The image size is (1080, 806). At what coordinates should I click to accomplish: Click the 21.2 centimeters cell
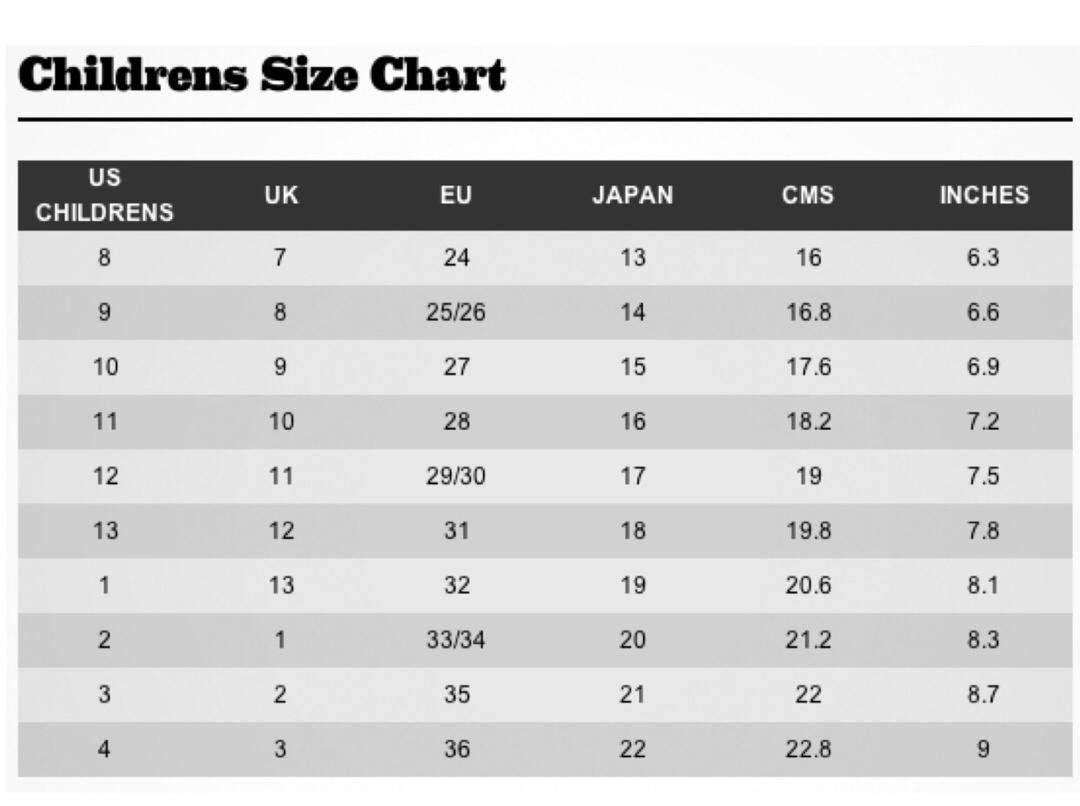point(809,640)
